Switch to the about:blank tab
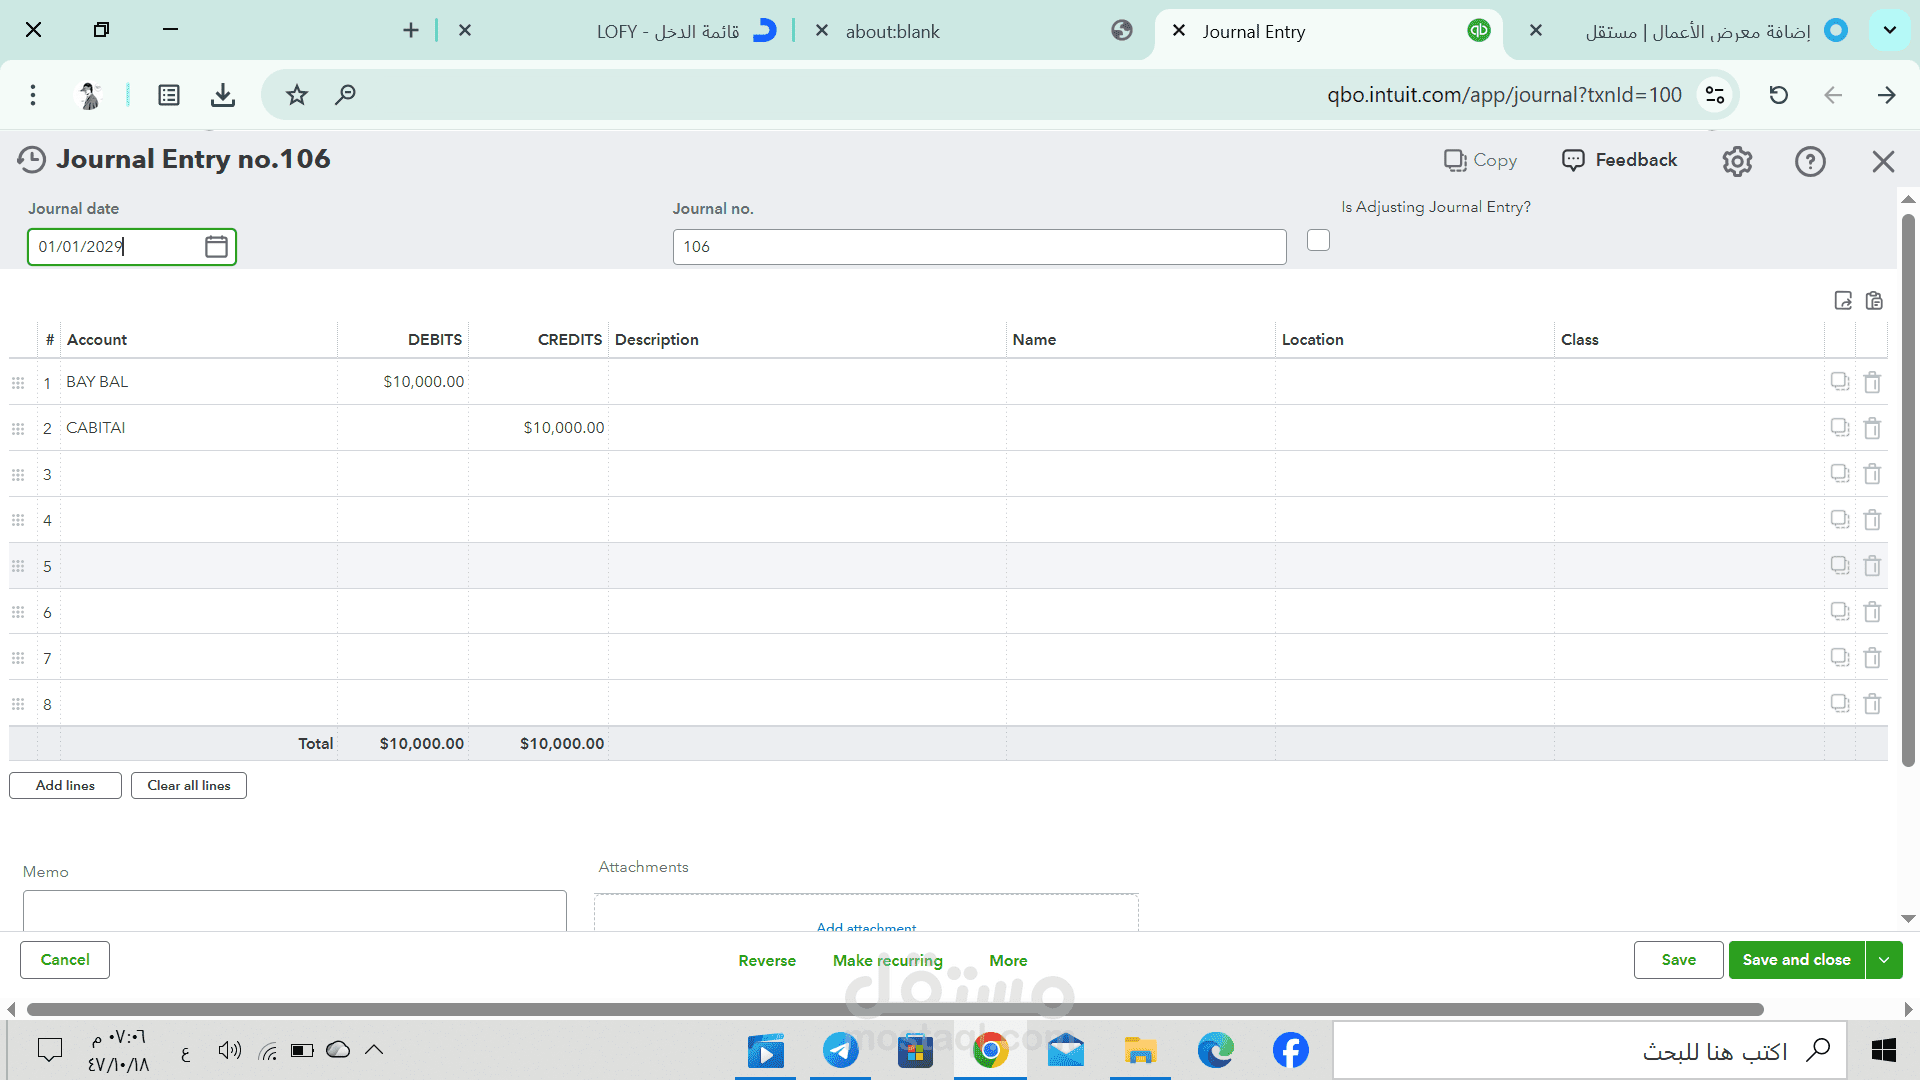This screenshot has width=1920, height=1080. tap(892, 31)
